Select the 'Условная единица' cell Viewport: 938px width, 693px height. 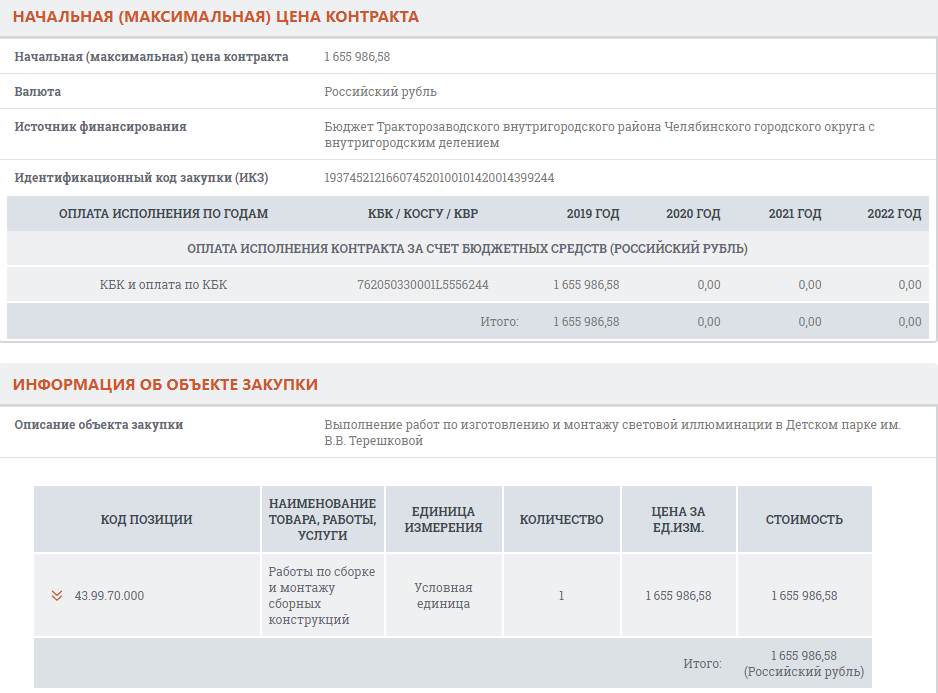443,595
